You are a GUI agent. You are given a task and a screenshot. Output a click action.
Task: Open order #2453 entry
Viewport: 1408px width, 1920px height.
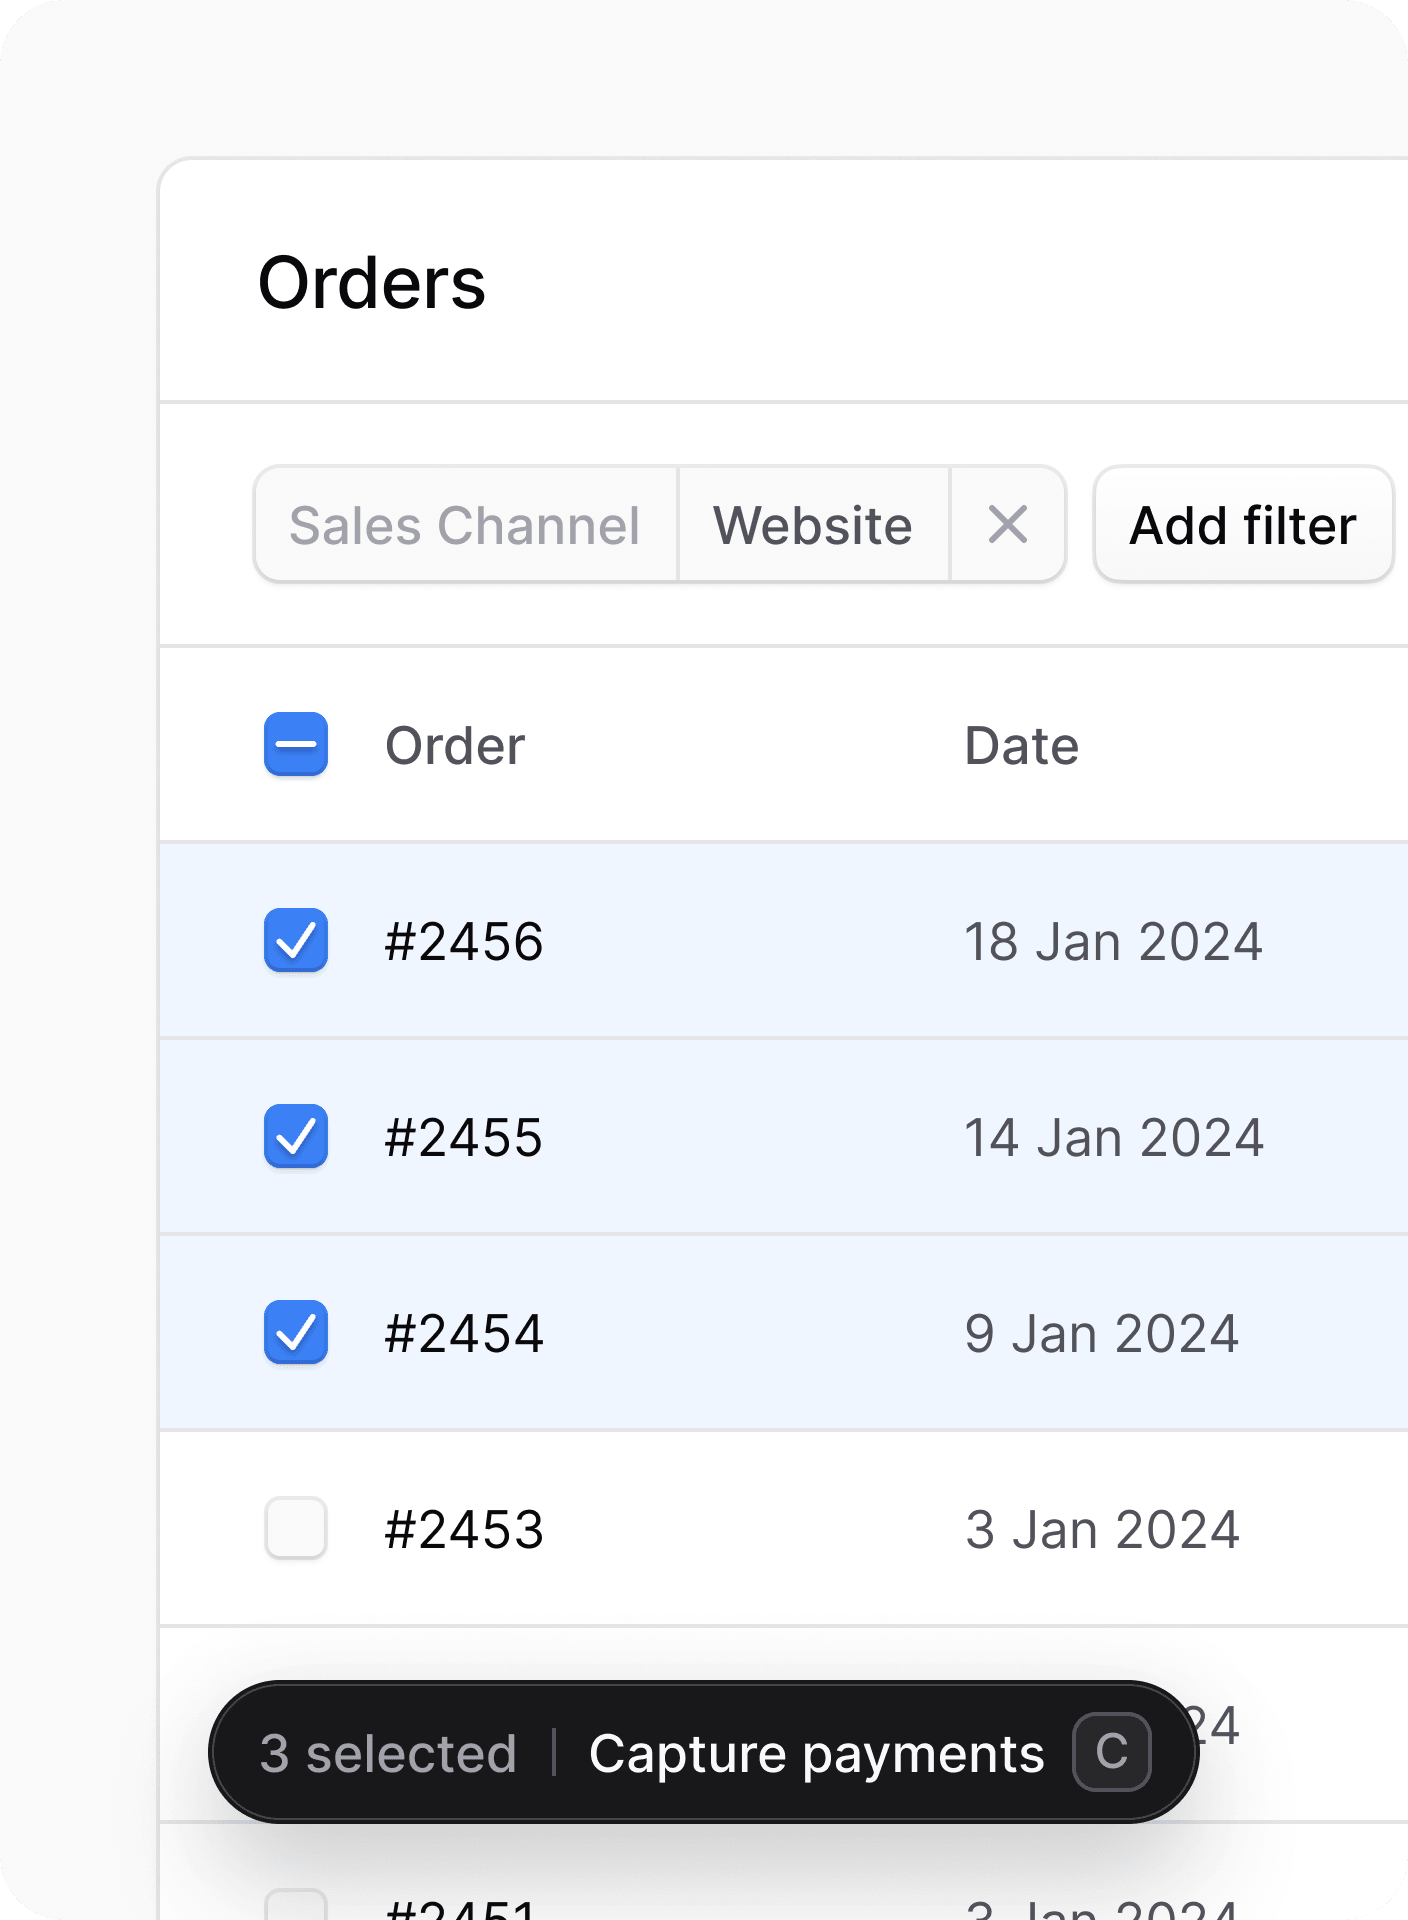tap(464, 1530)
